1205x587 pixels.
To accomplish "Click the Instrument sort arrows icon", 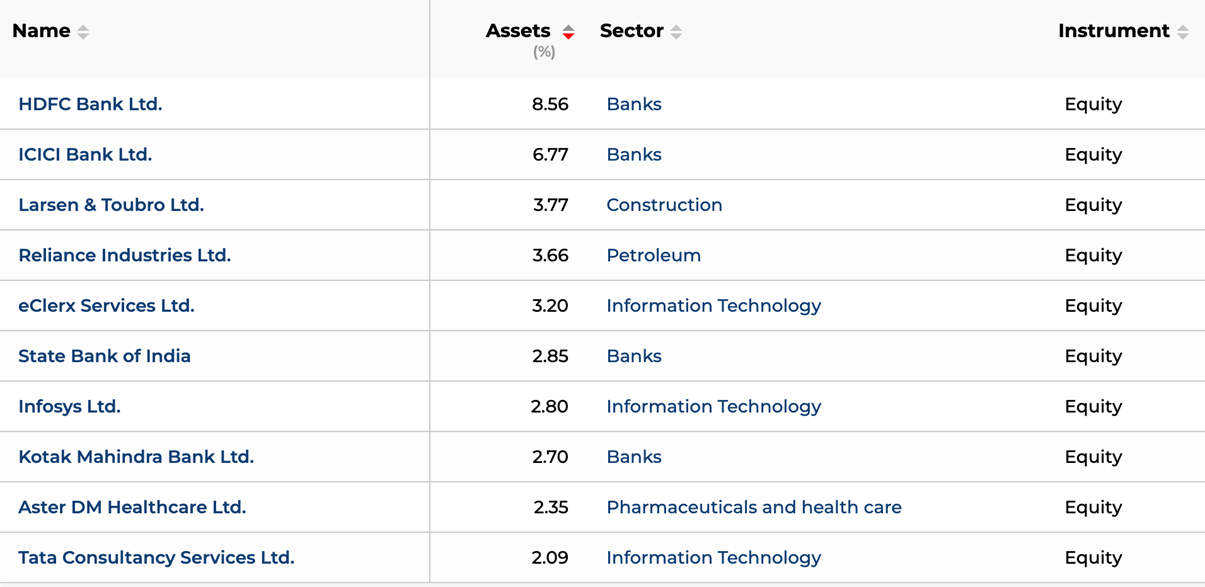I will pos(1182,32).
